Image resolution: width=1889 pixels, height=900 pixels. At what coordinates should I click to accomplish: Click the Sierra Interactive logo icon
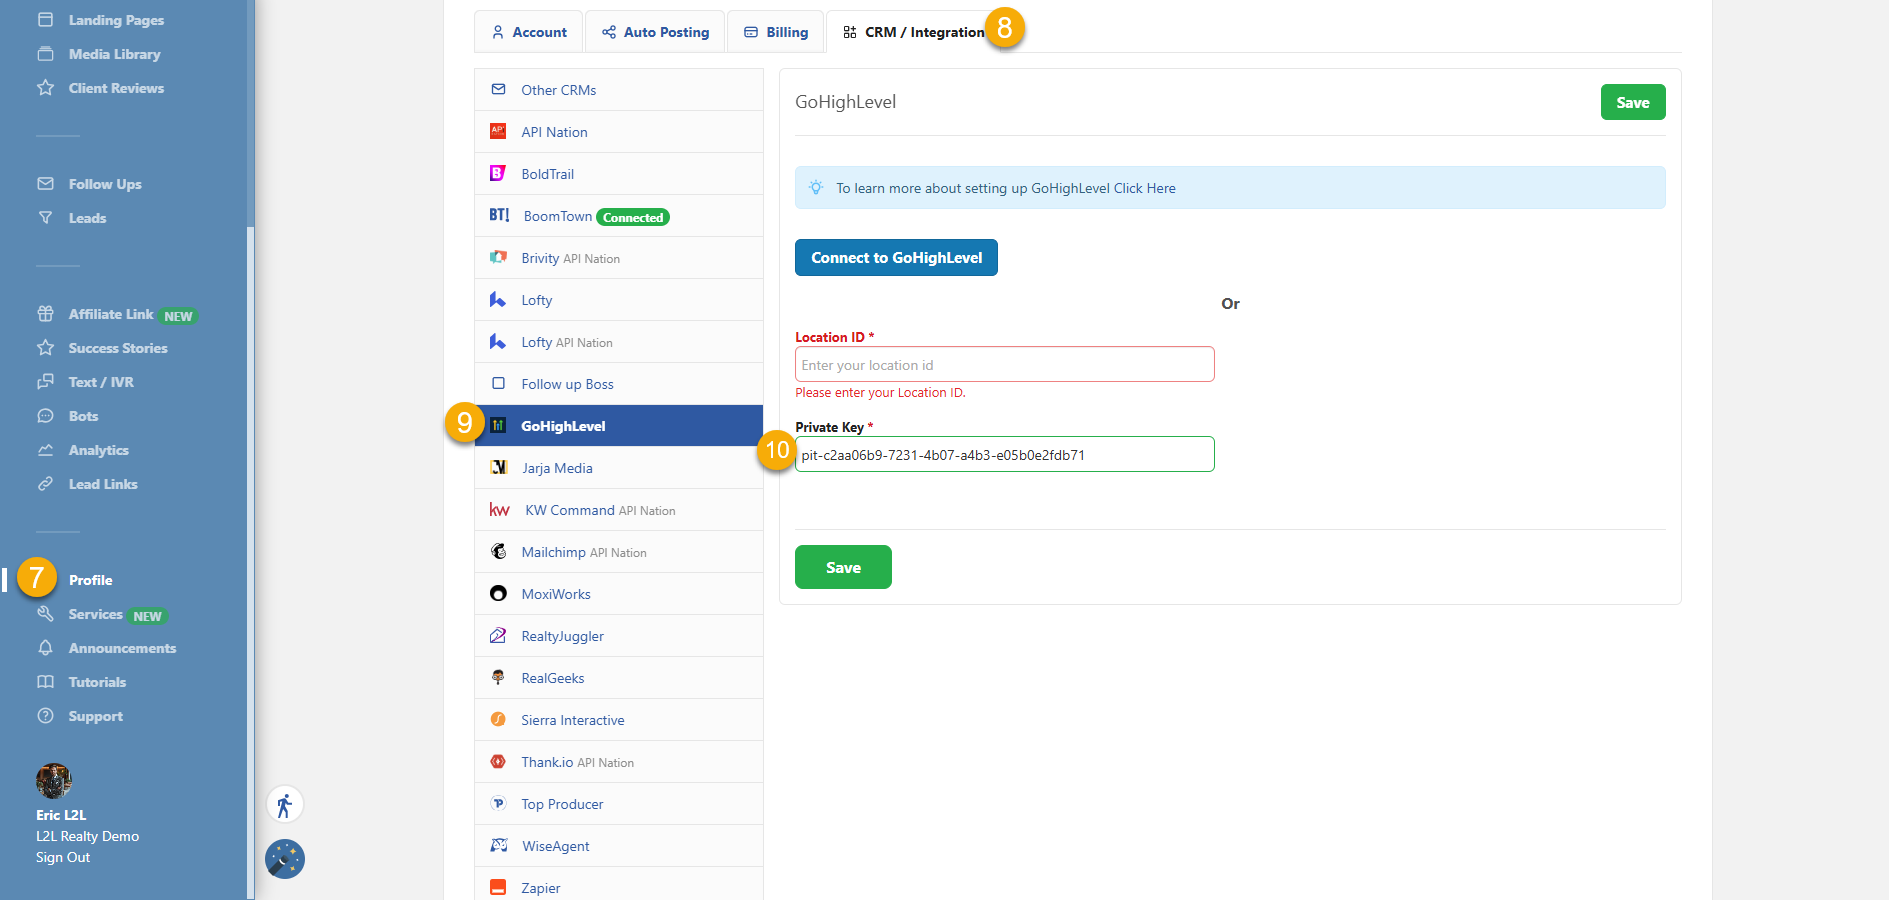[x=498, y=719]
